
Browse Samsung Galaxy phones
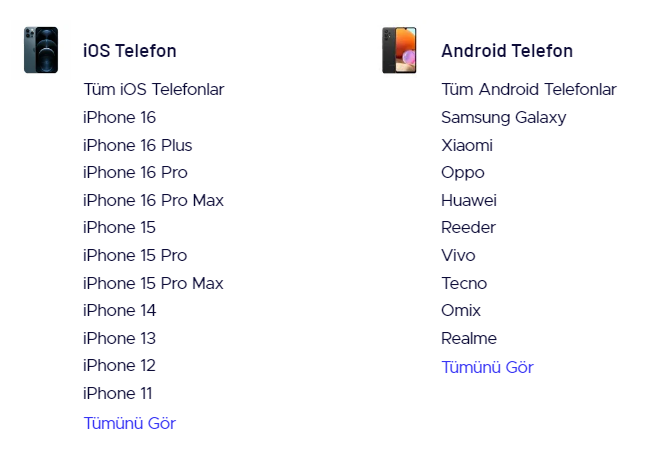point(503,117)
